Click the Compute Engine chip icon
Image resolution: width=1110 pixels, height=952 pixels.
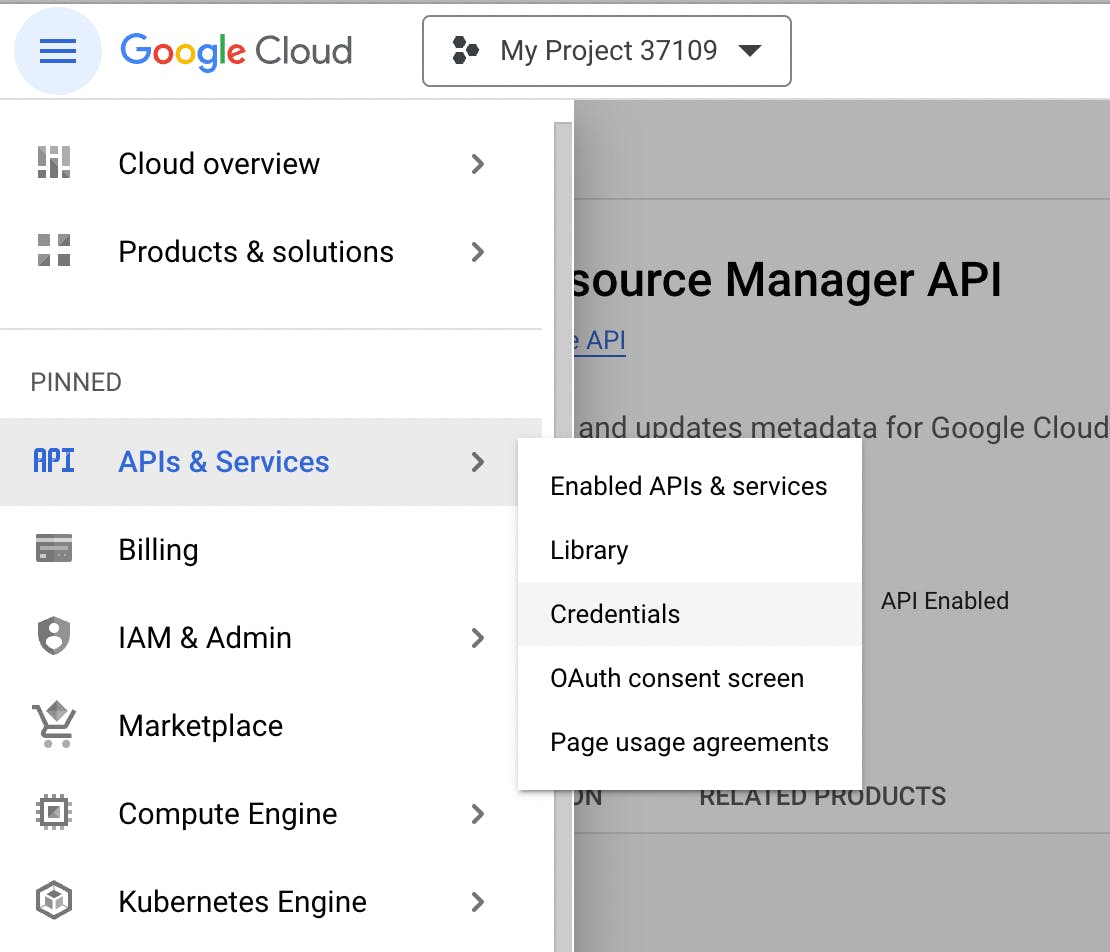pyautogui.click(x=54, y=813)
